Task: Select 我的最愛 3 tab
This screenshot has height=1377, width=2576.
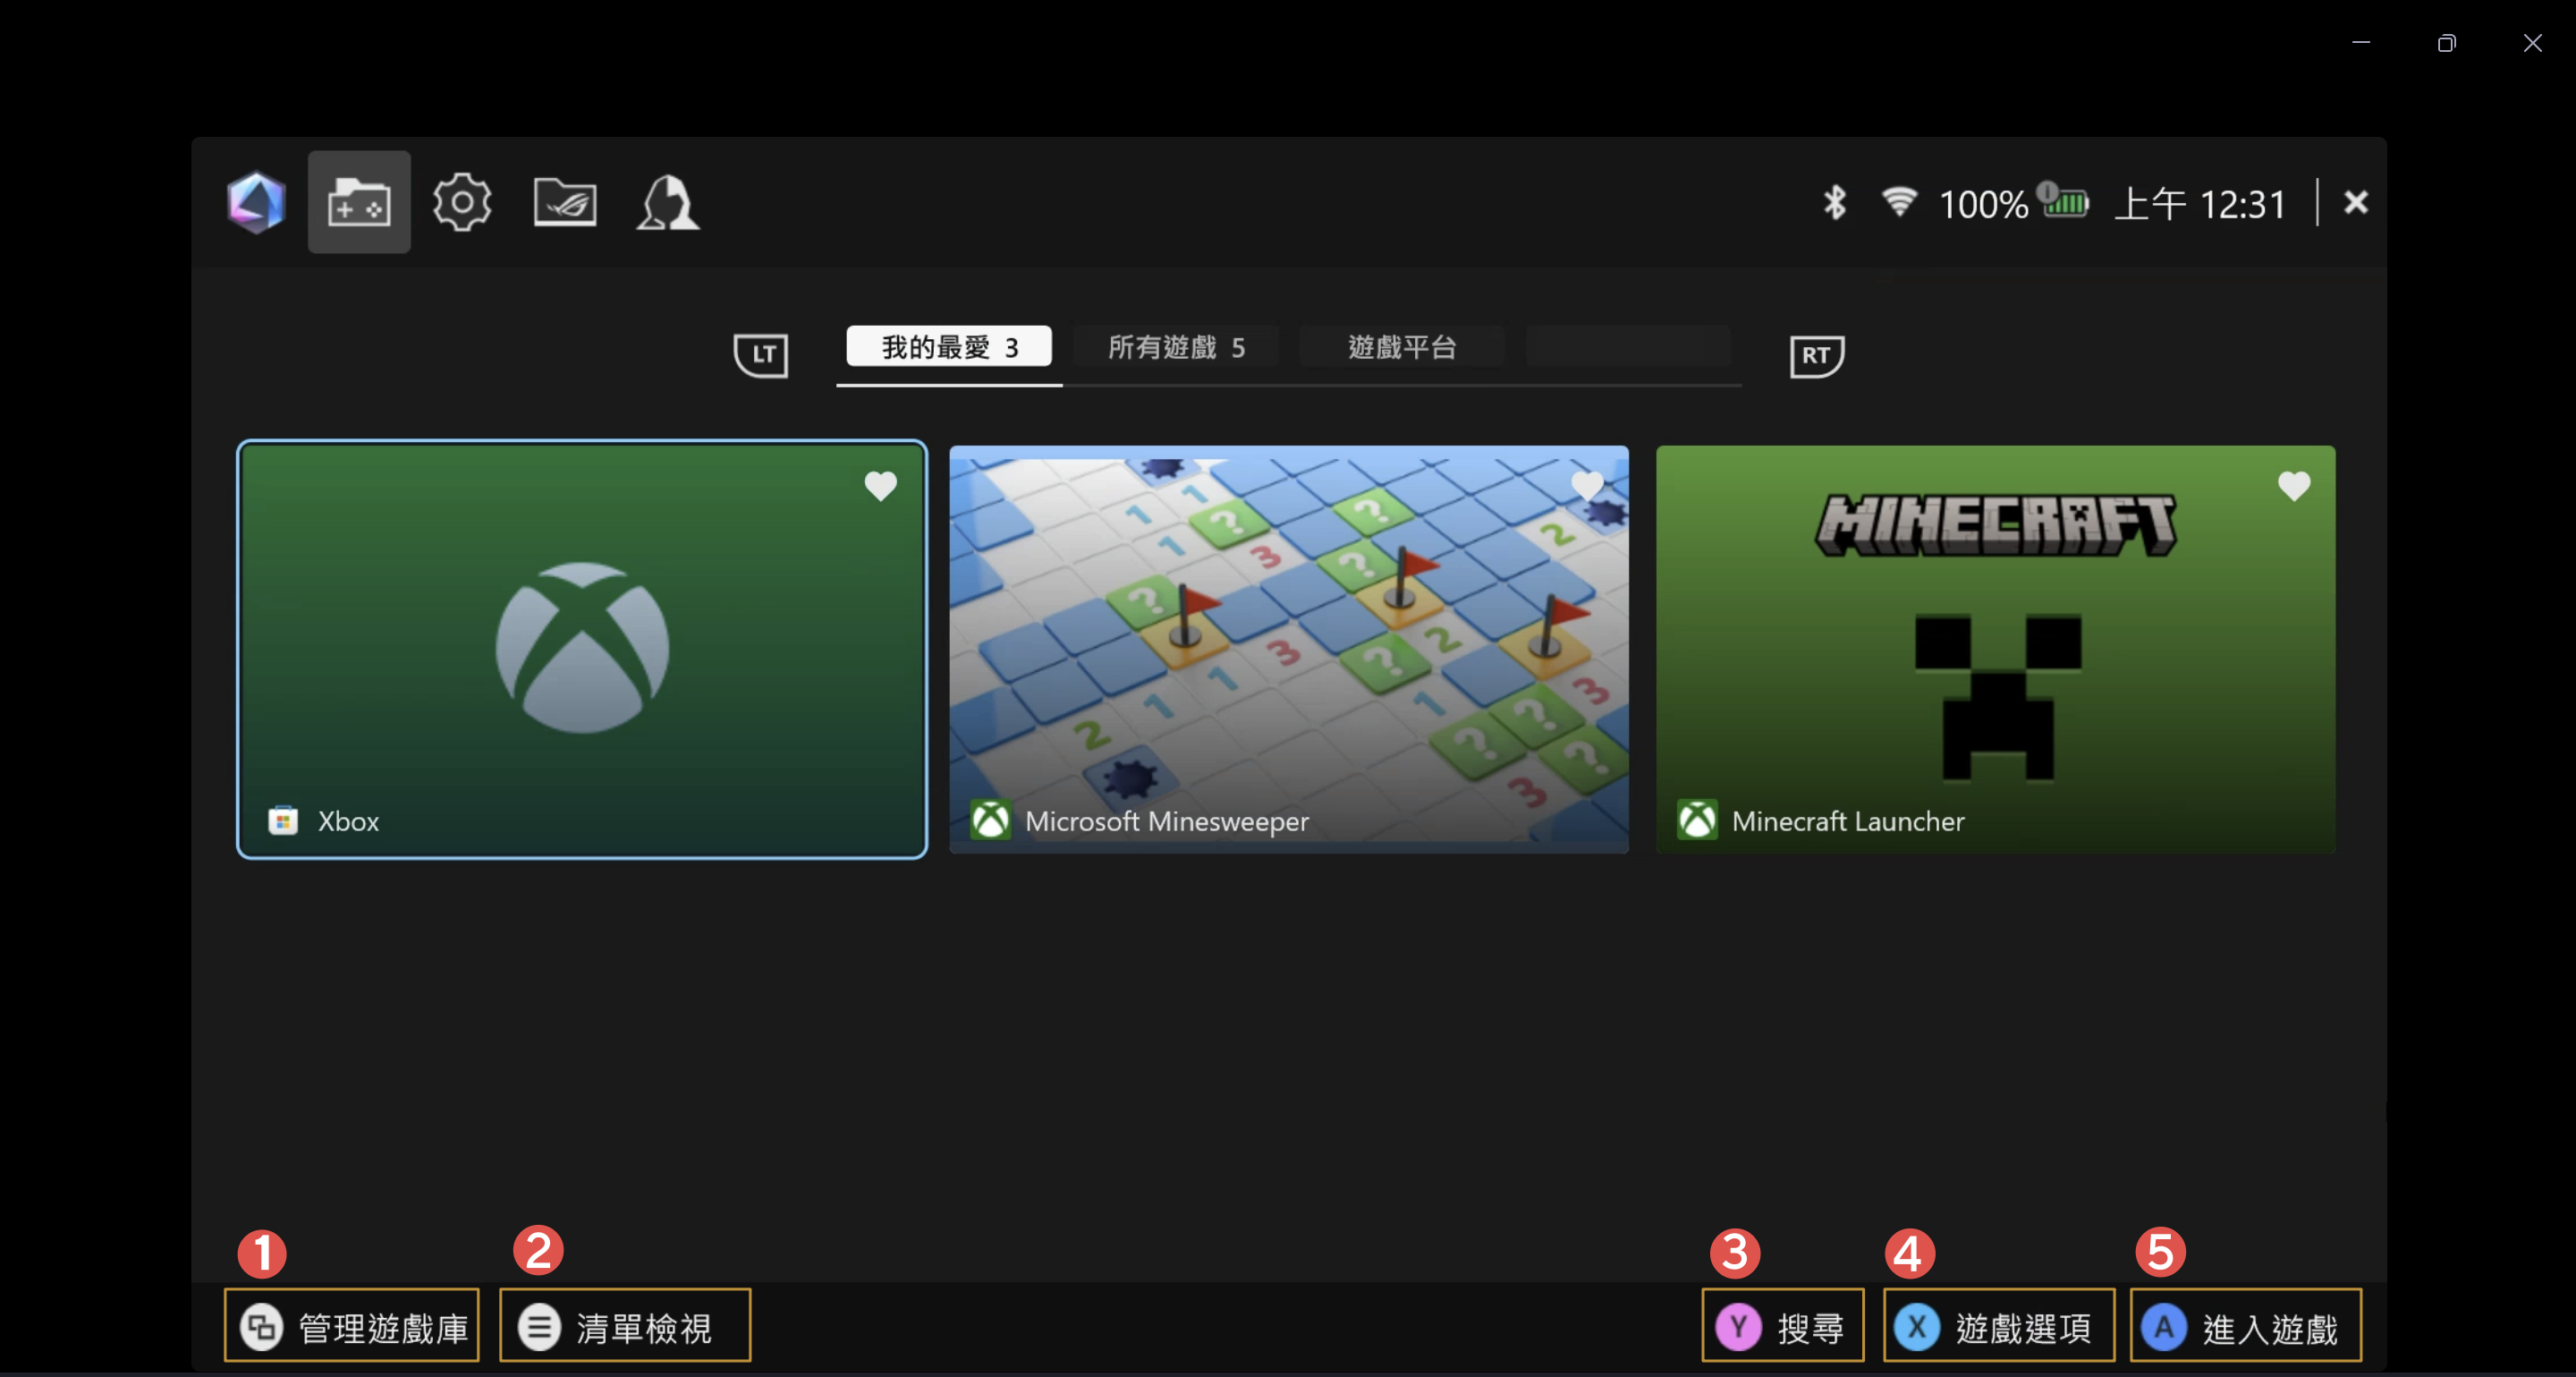Action: click(949, 347)
